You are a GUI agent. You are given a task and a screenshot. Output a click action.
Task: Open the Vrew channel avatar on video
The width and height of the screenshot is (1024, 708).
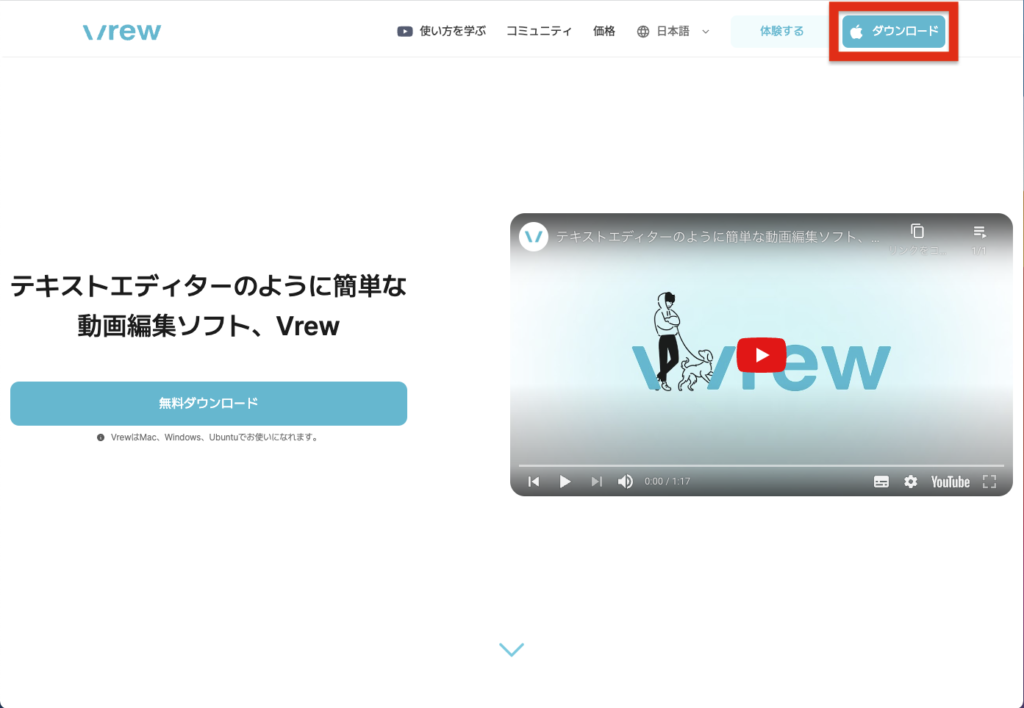[534, 237]
